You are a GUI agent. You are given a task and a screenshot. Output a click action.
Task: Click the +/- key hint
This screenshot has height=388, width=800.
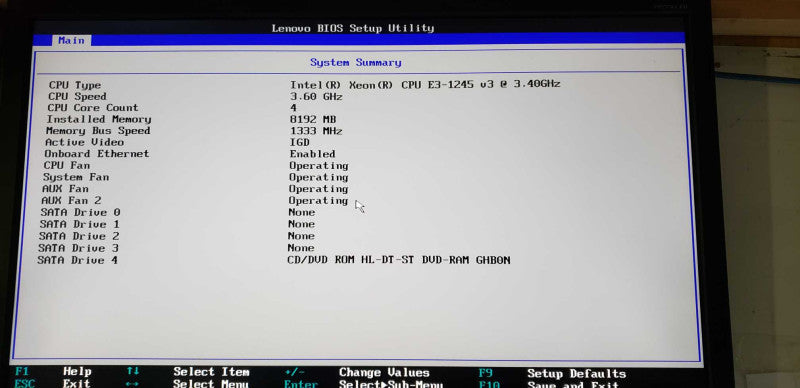pyautogui.click(x=294, y=372)
